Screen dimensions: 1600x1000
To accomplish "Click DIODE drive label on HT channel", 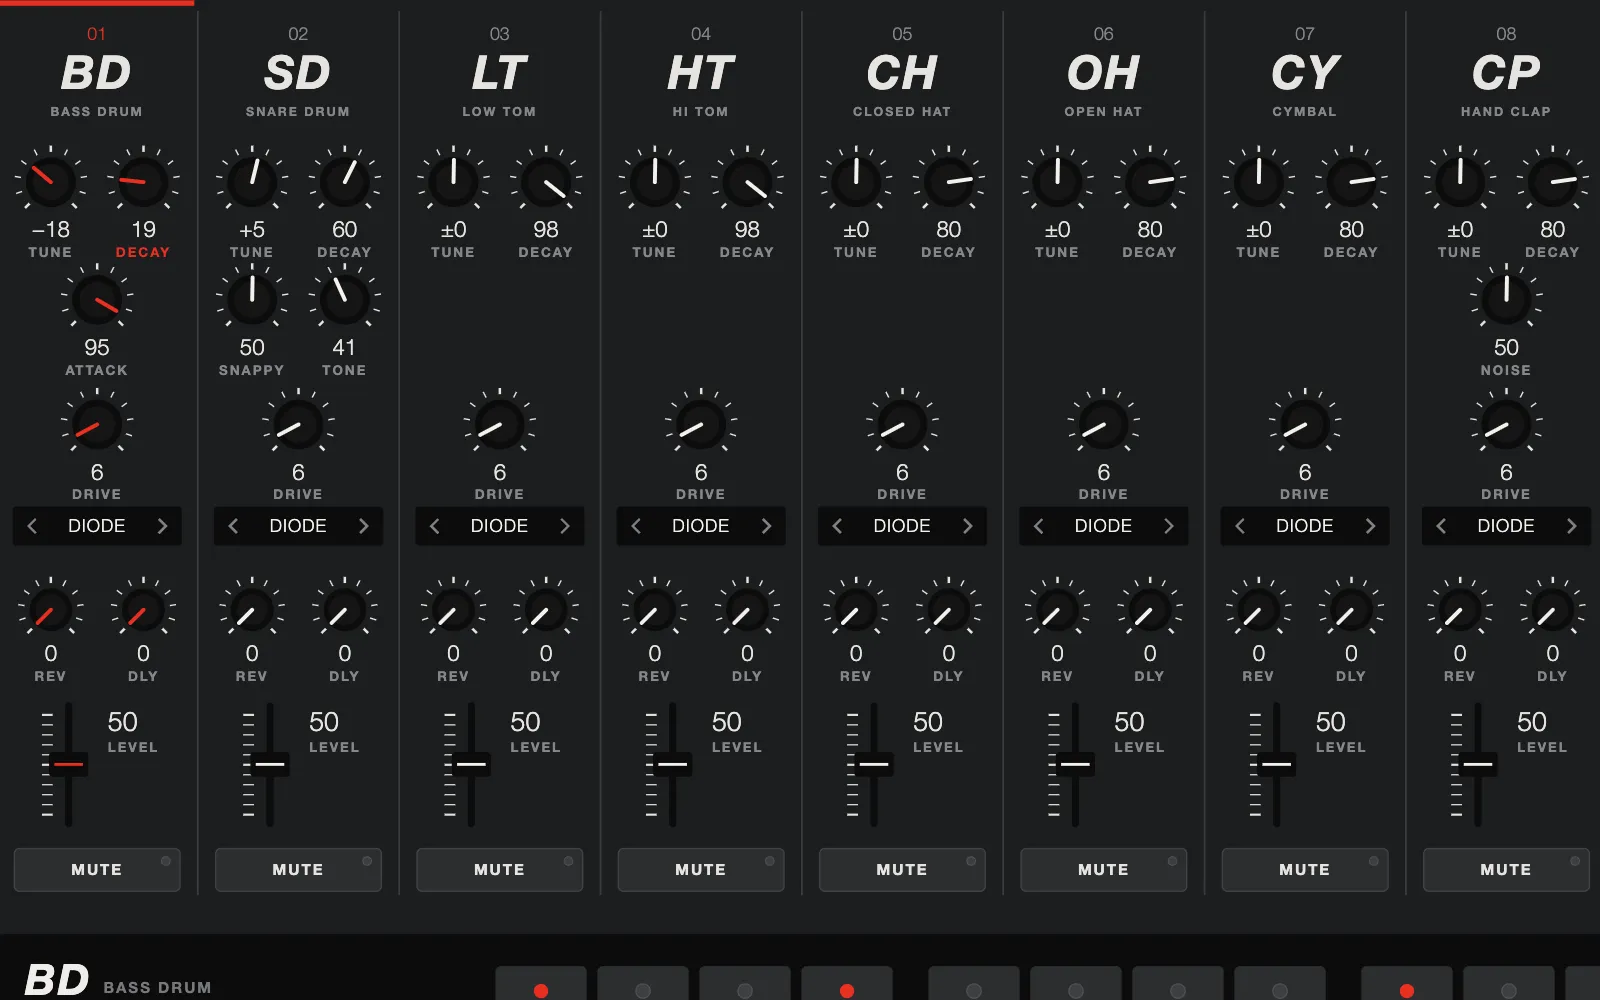I will coord(701,526).
